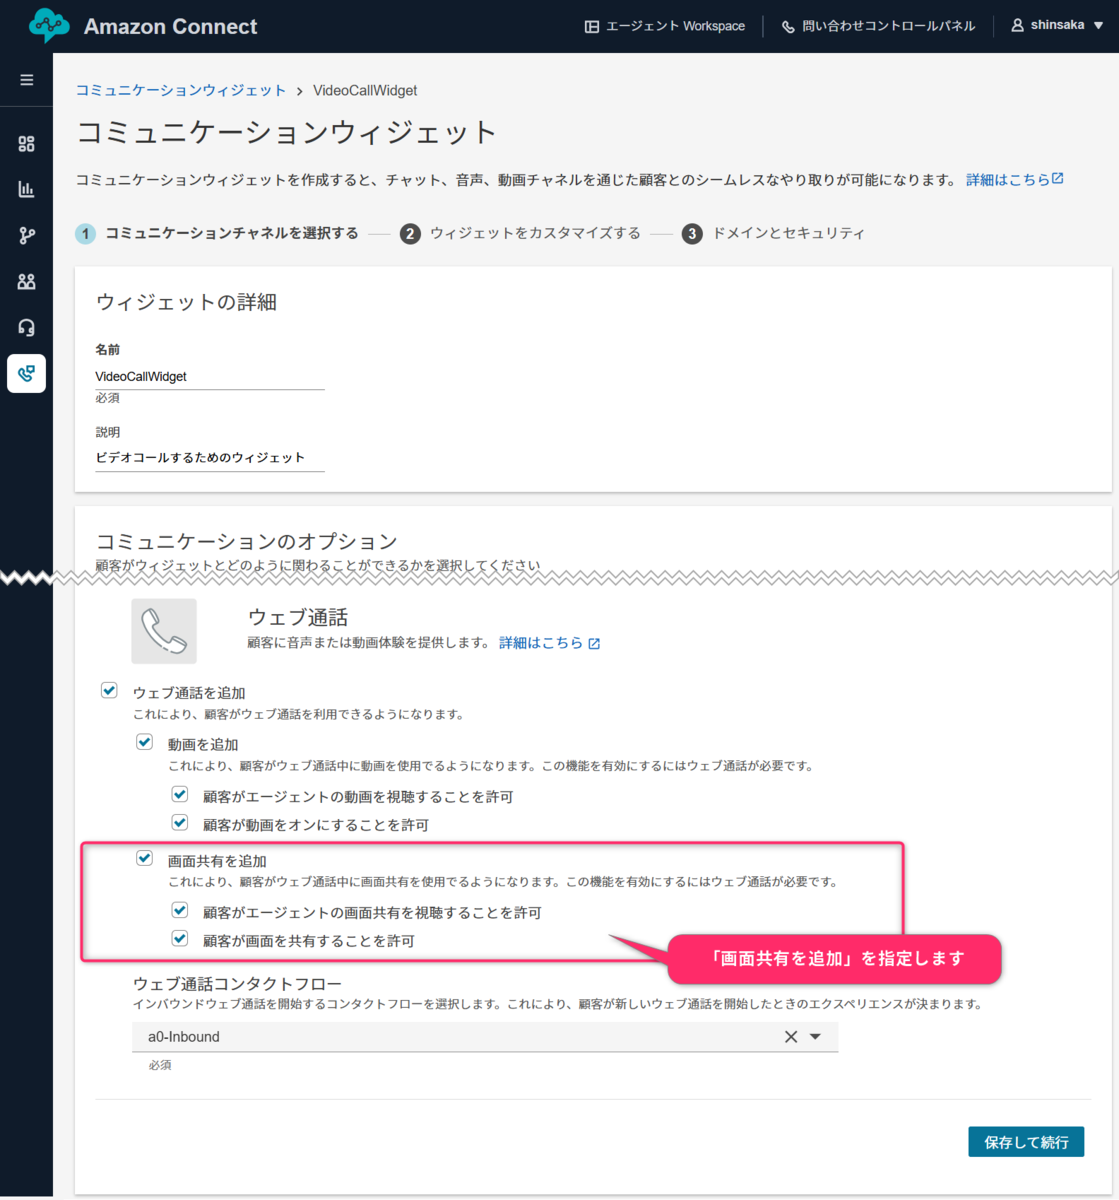Open the a0-Inbound contact flow combo box
The height and width of the screenshot is (1200, 1119).
[485, 1037]
